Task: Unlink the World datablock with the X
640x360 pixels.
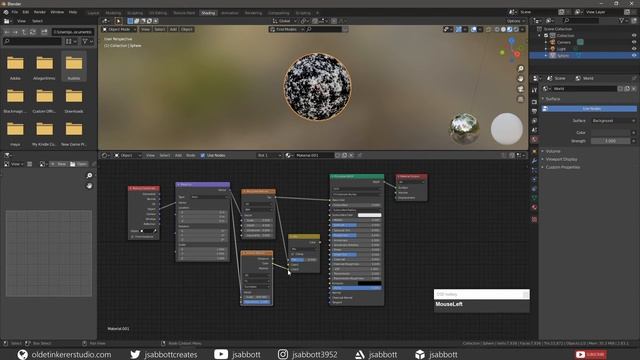Action: 633,89
